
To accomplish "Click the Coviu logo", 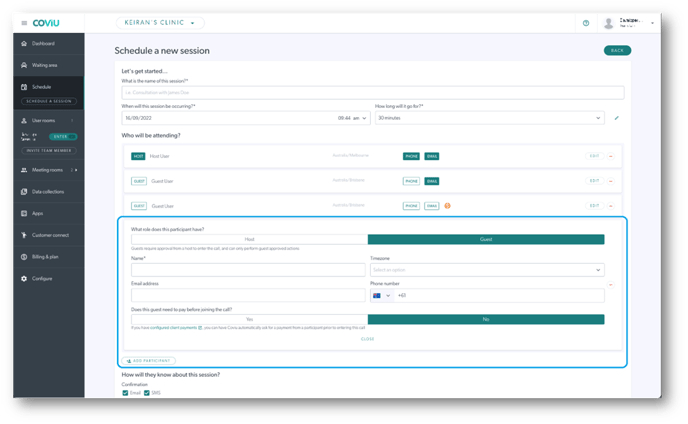I will [x=46, y=23].
